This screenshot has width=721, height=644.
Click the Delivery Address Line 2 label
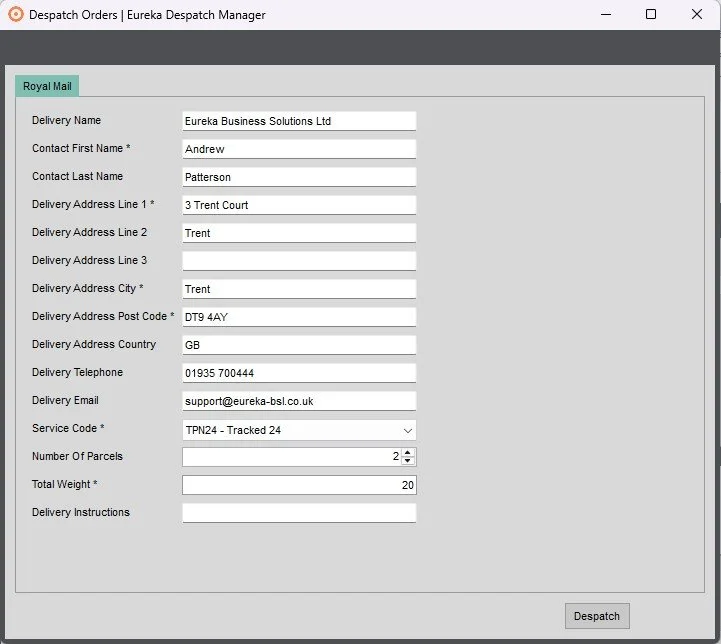pyautogui.click(x=89, y=232)
